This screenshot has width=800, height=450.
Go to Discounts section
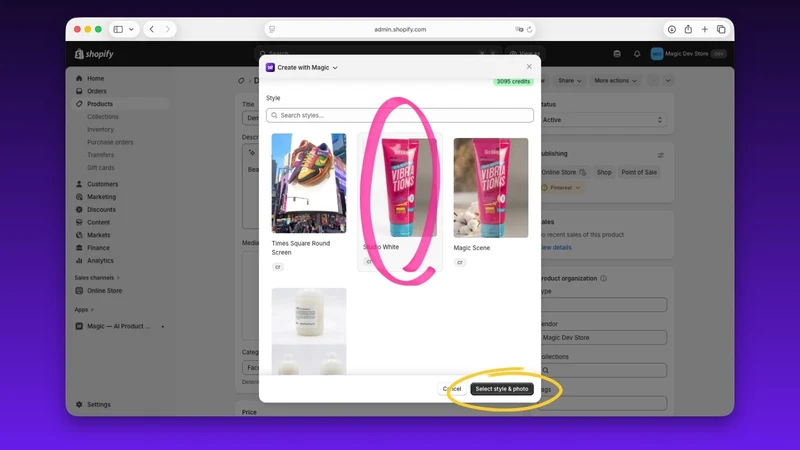[x=101, y=210]
